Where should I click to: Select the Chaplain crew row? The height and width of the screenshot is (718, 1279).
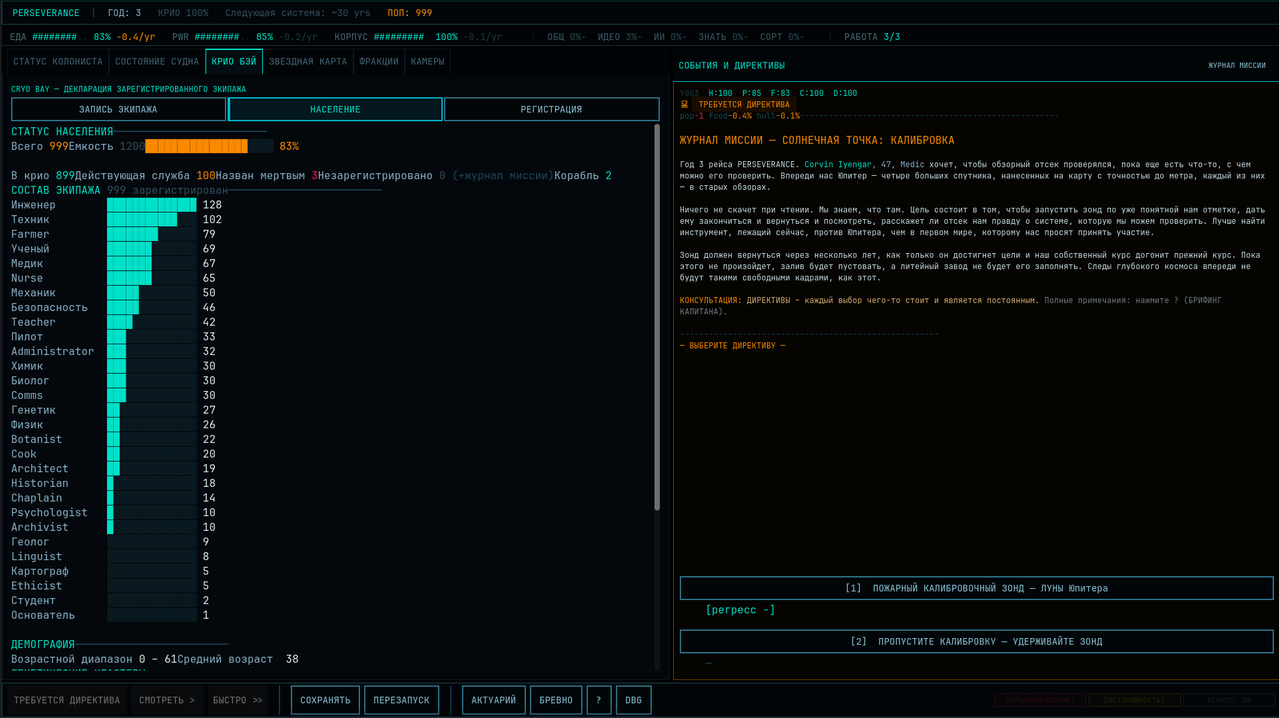(116, 498)
